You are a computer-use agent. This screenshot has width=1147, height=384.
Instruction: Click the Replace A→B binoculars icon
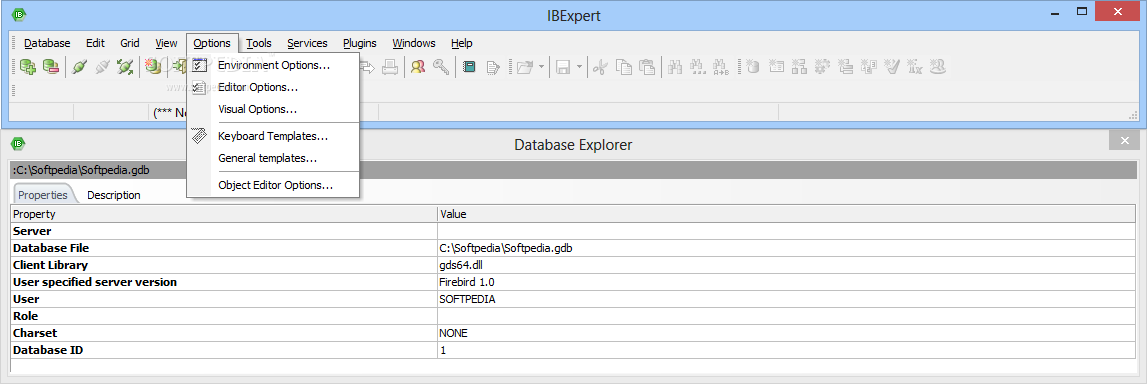point(721,67)
